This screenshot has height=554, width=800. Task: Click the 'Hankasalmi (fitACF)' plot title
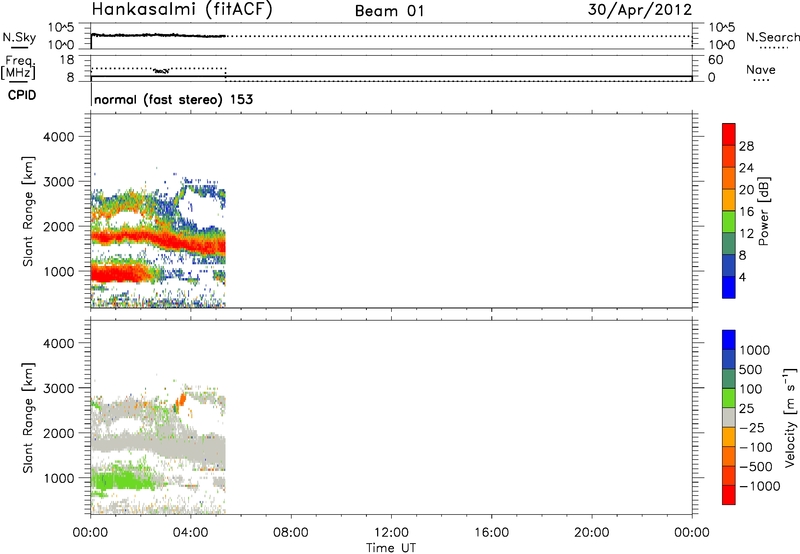[182, 9]
